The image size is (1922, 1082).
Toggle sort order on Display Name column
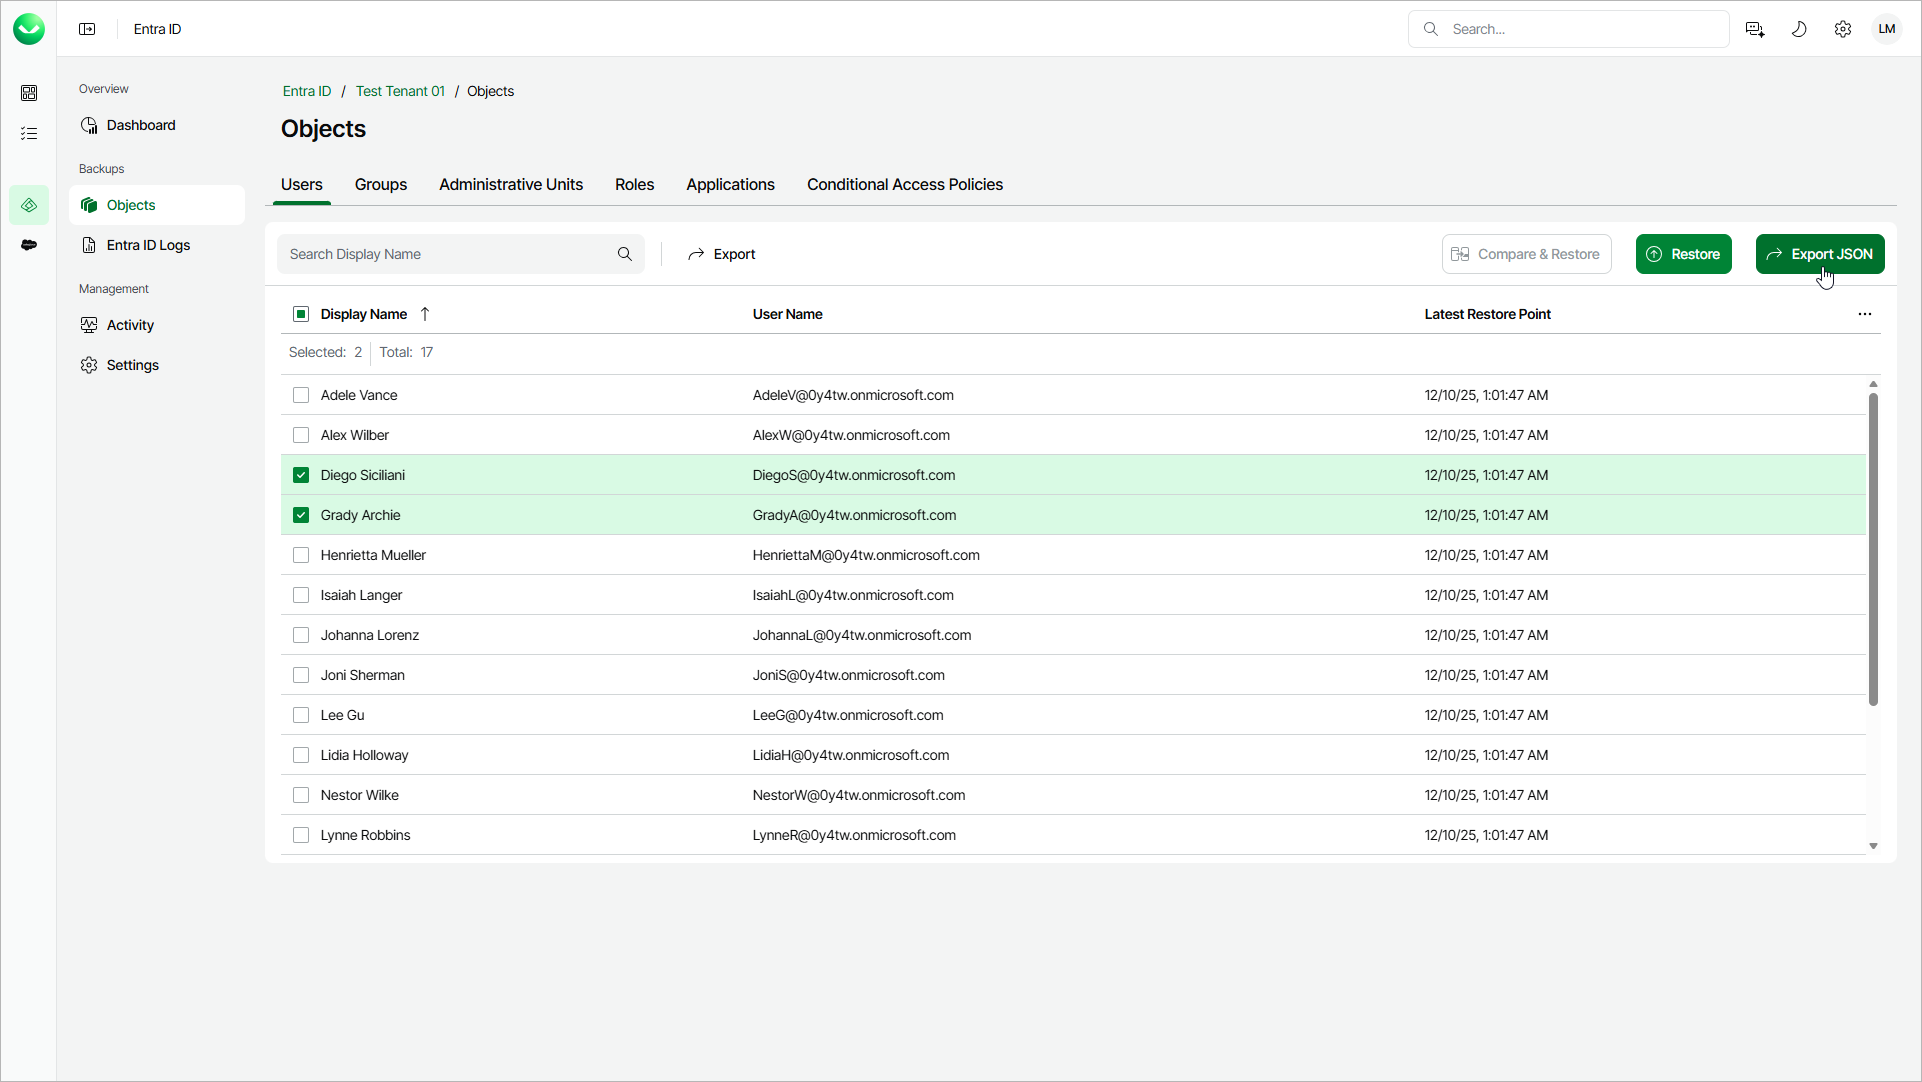[x=425, y=313]
